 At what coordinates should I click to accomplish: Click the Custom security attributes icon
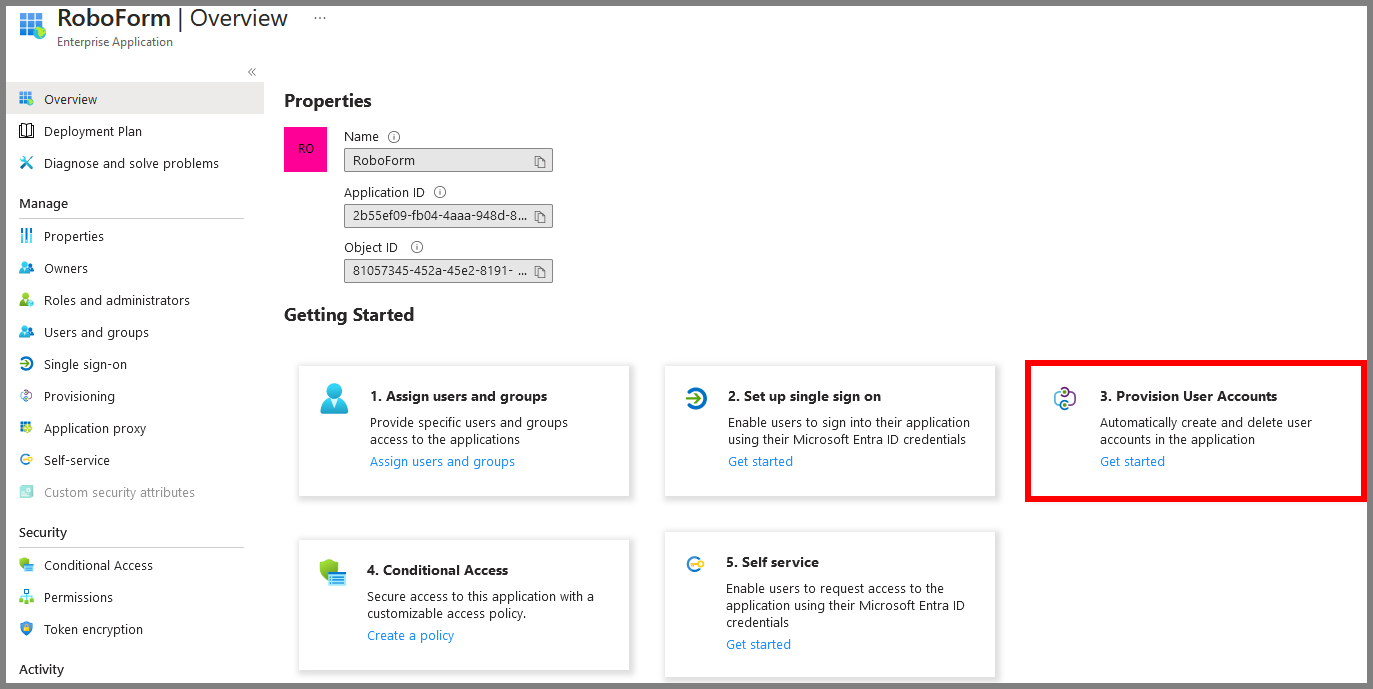[x=26, y=492]
